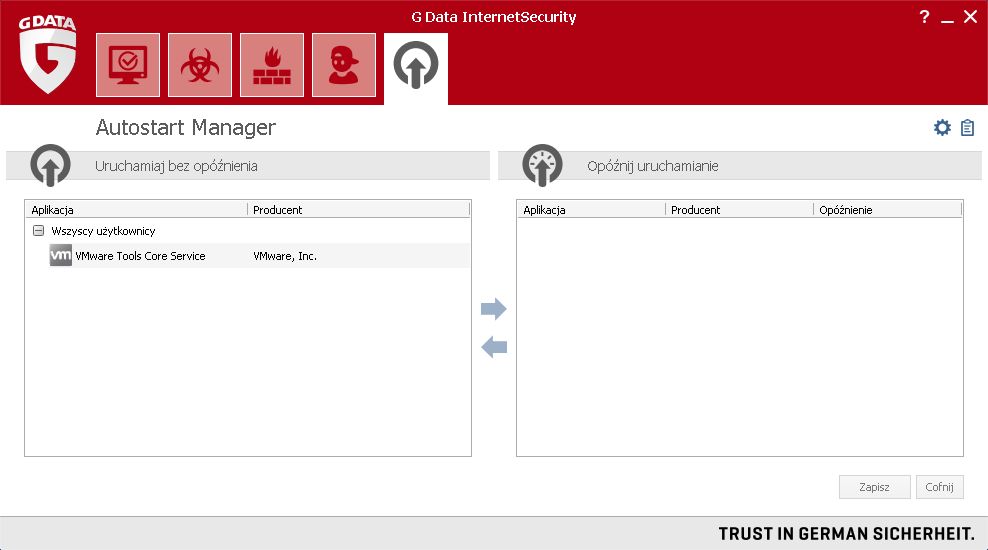Open the virus protection biohazard tab
988x550 pixels.
point(200,65)
